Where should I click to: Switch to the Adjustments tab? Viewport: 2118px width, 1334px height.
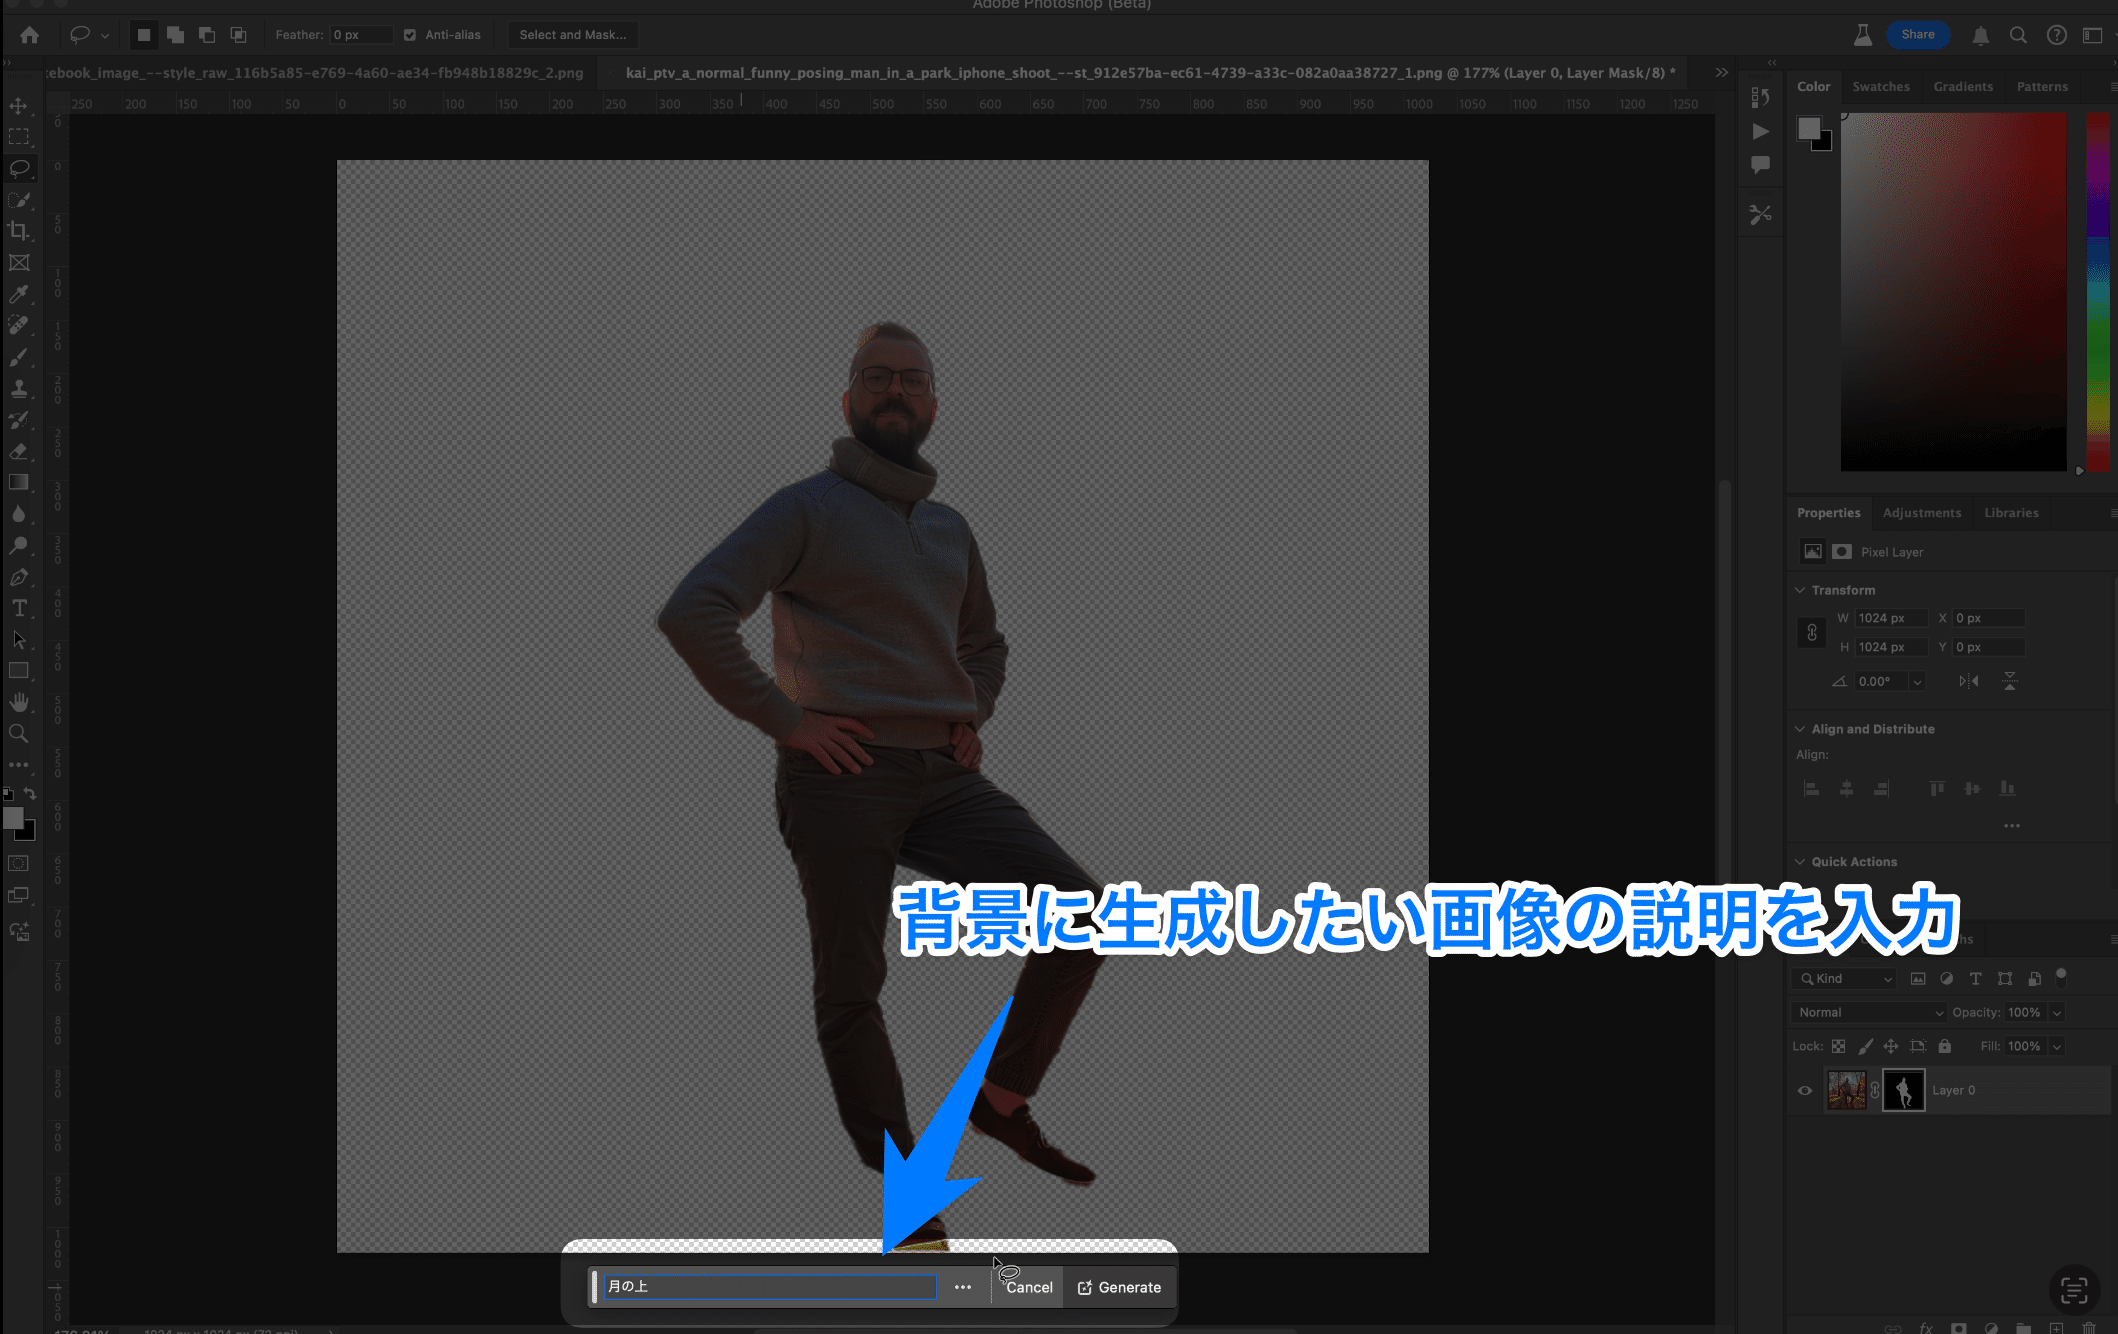click(1921, 513)
